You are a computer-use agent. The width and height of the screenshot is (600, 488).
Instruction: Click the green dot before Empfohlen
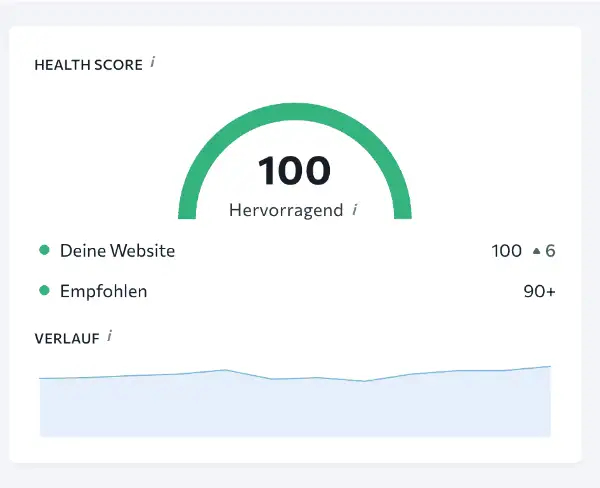click(44, 291)
